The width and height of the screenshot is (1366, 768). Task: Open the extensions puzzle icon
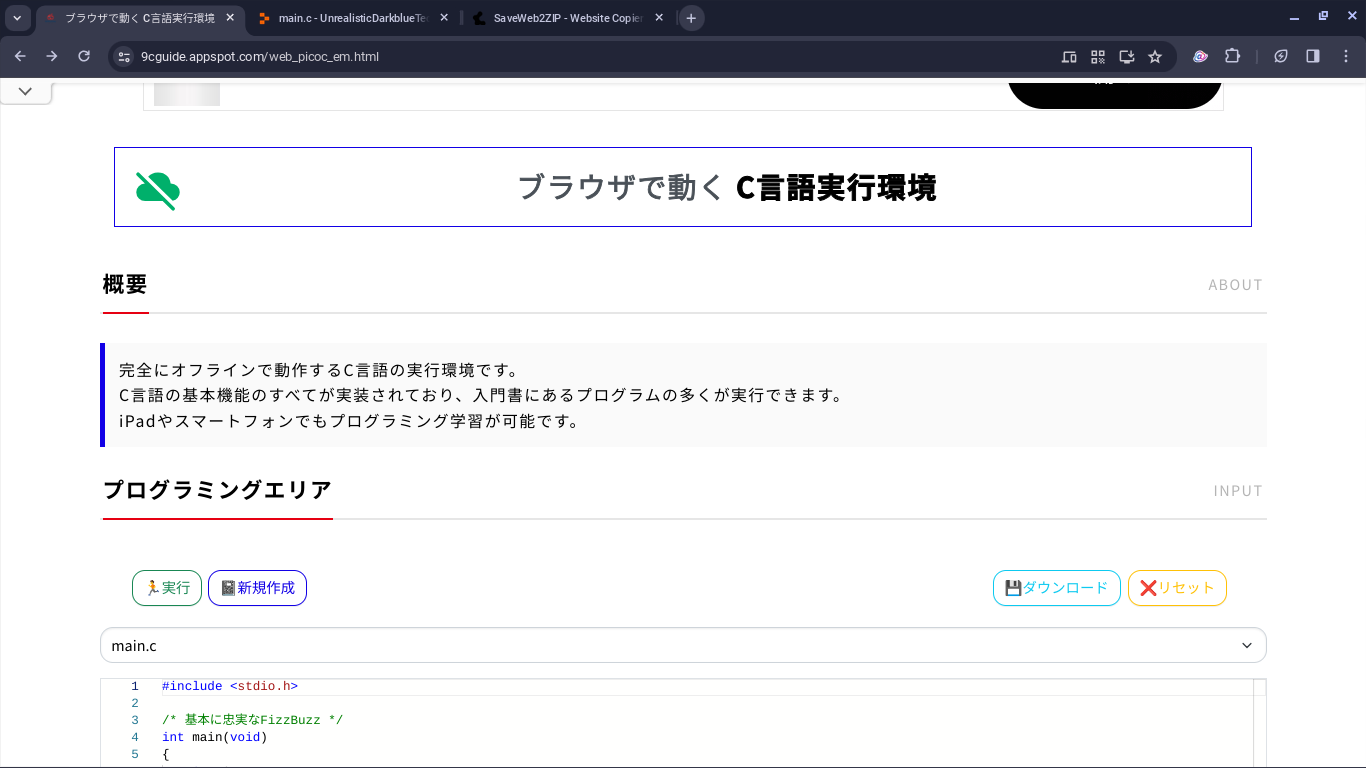(1232, 57)
